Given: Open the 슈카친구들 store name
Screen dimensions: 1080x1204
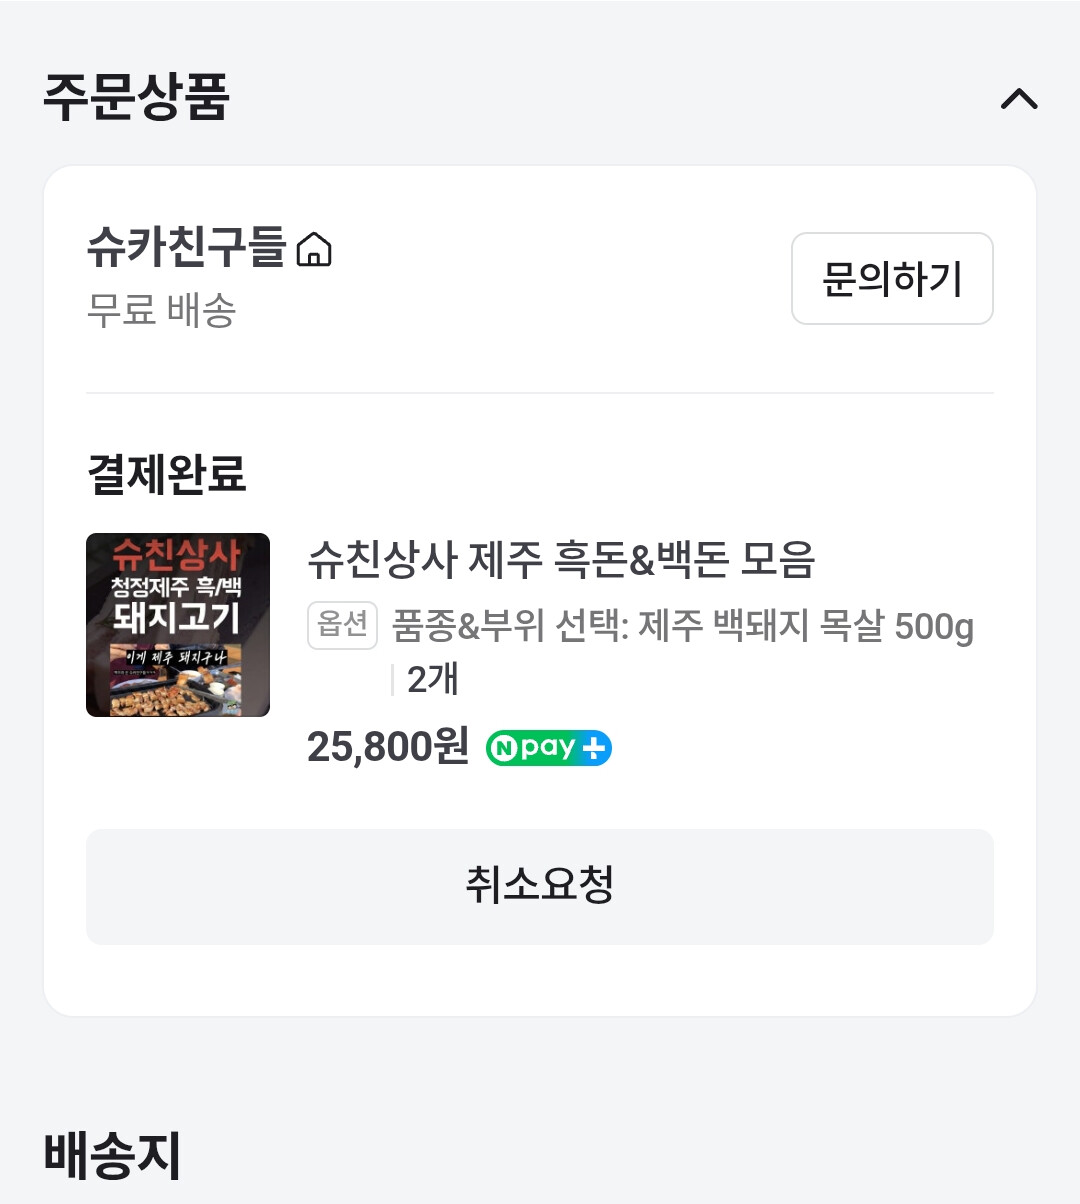Looking at the screenshot, I should click(x=187, y=247).
